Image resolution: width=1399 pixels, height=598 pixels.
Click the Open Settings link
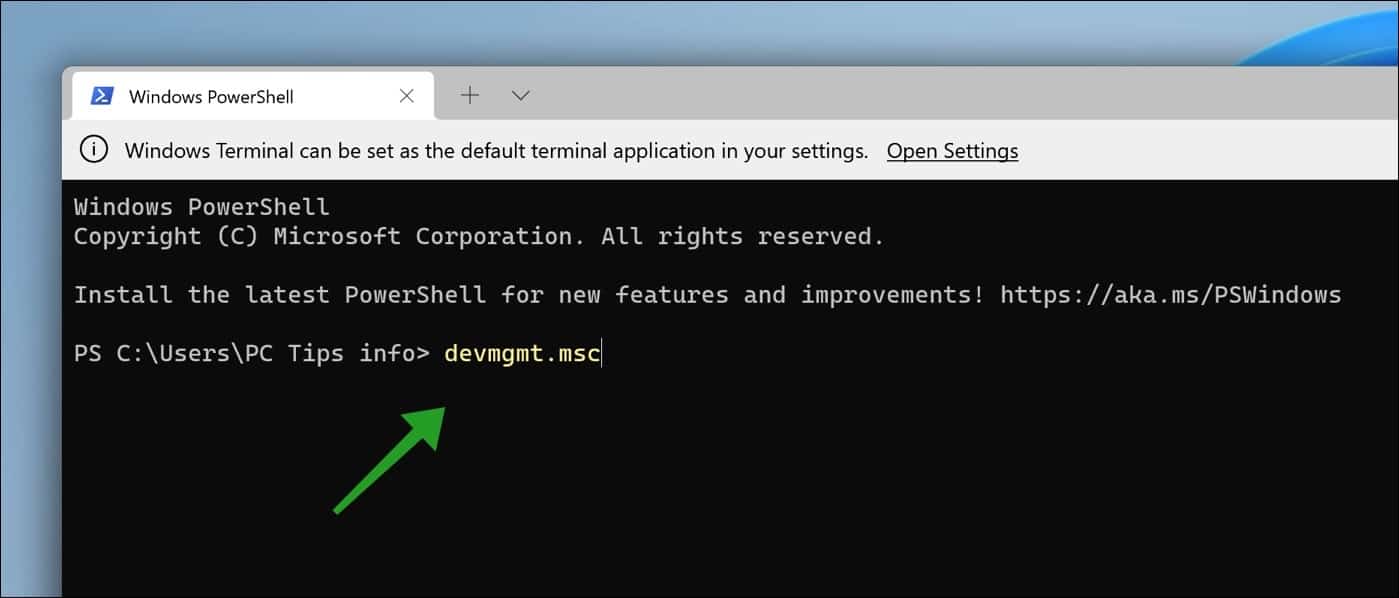click(951, 150)
